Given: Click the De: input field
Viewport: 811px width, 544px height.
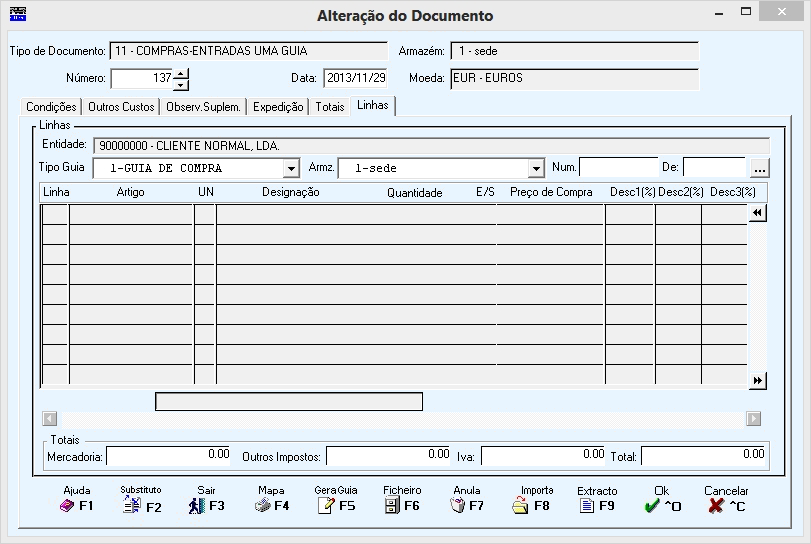Looking at the screenshot, I should pos(714,168).
